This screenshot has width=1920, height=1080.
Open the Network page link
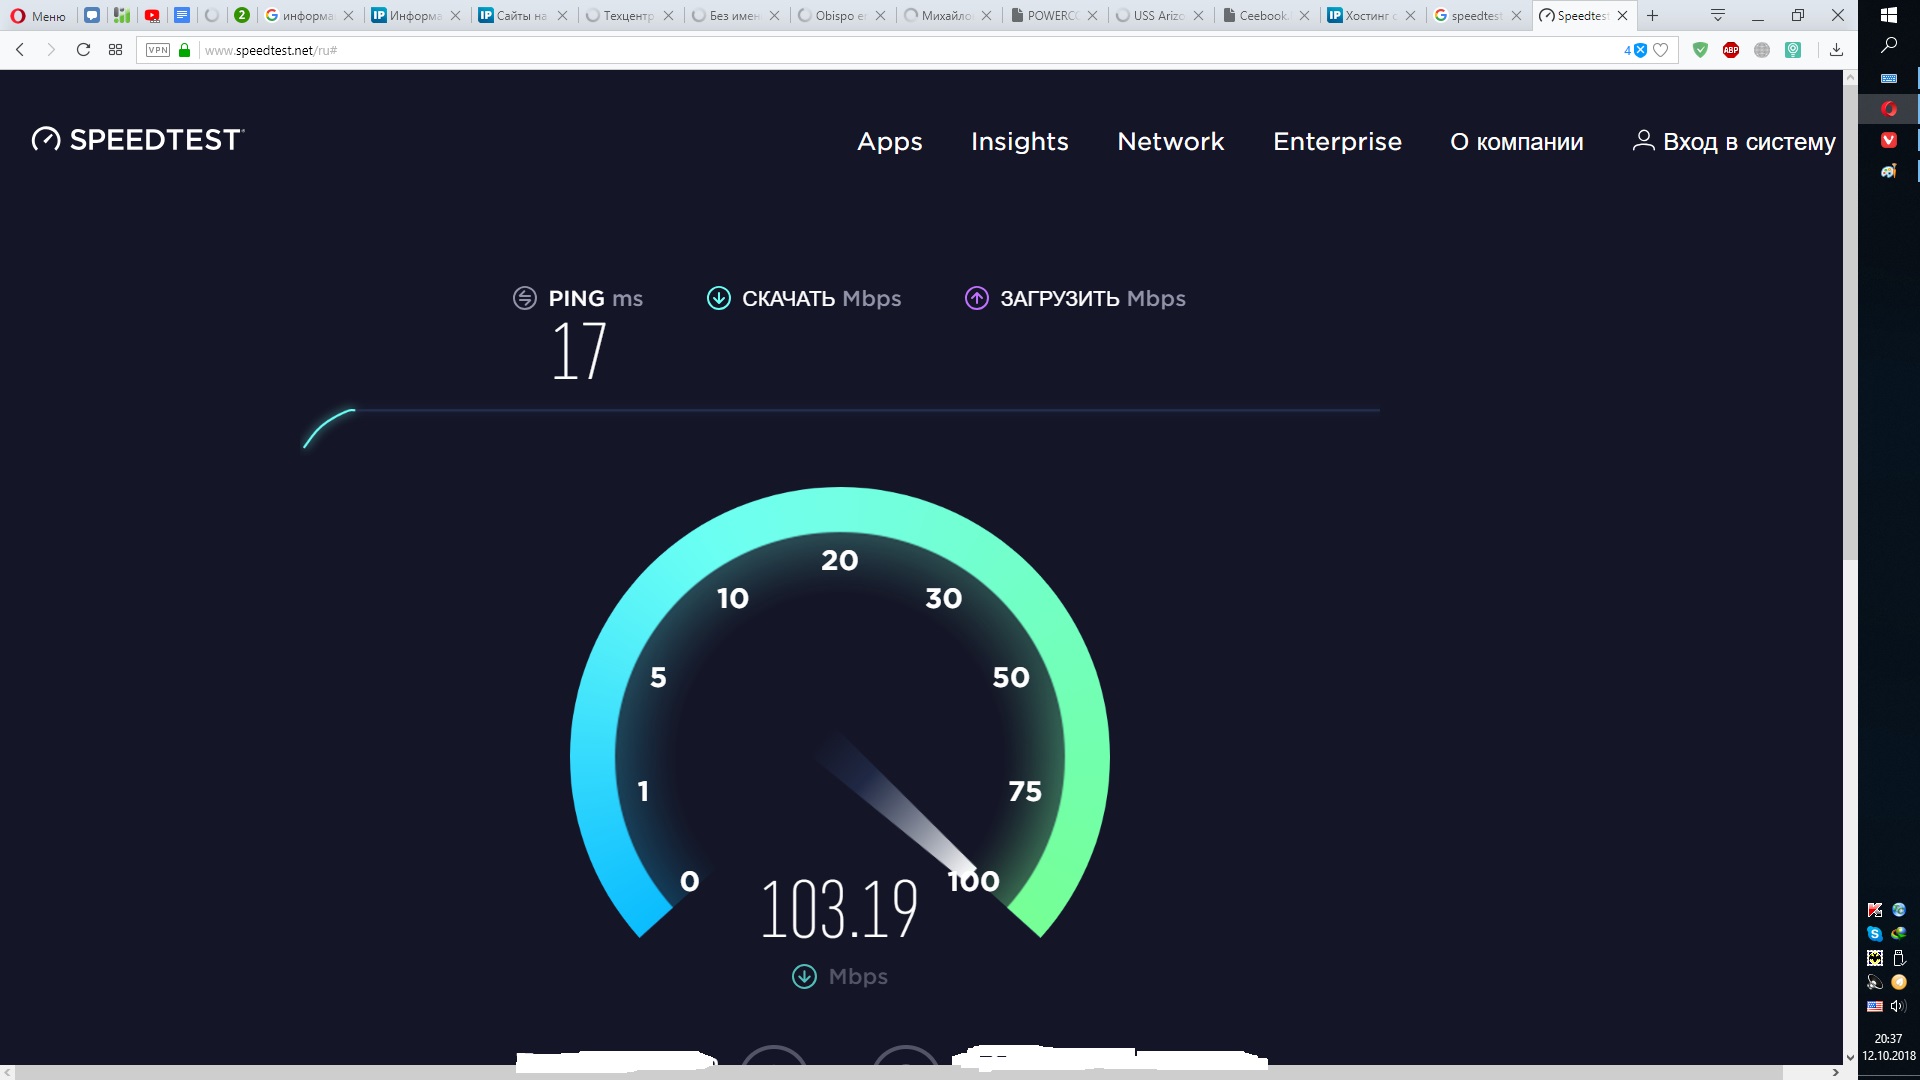pyautogui.click(x=1170, y=142)
